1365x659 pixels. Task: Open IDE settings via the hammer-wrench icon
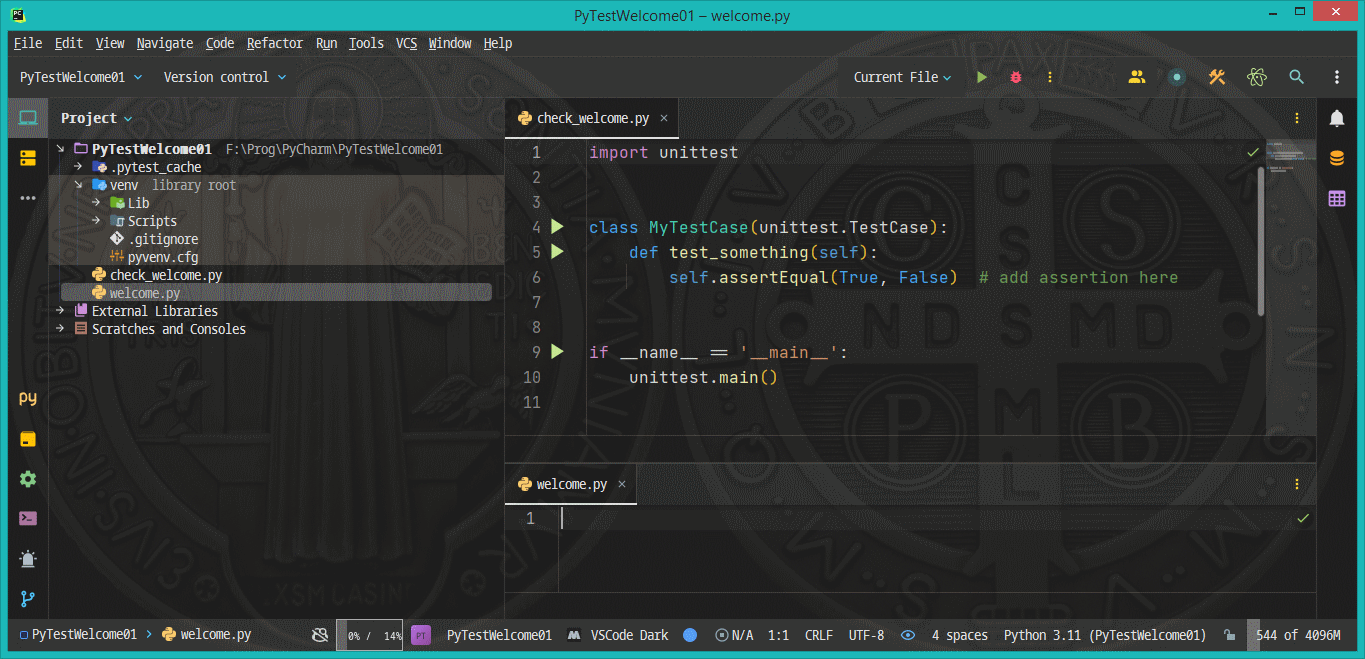click(1217, 77)
